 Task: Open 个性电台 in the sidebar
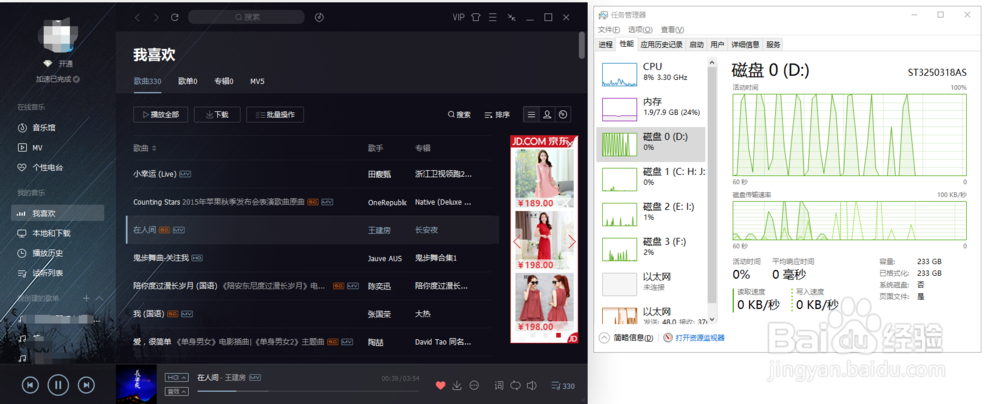(48, 167)
